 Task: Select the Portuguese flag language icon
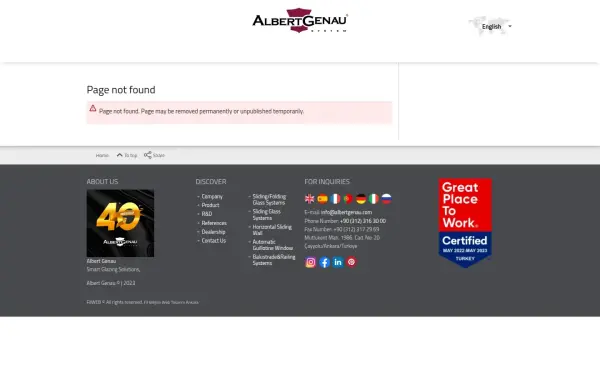[x=348, y=199]
